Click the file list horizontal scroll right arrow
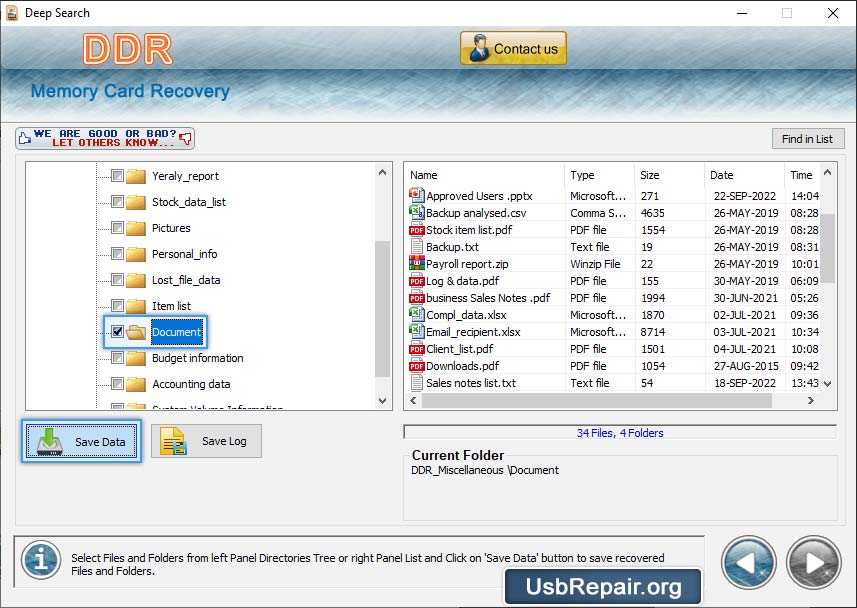The image size is (857, 608). click(811, 400)
